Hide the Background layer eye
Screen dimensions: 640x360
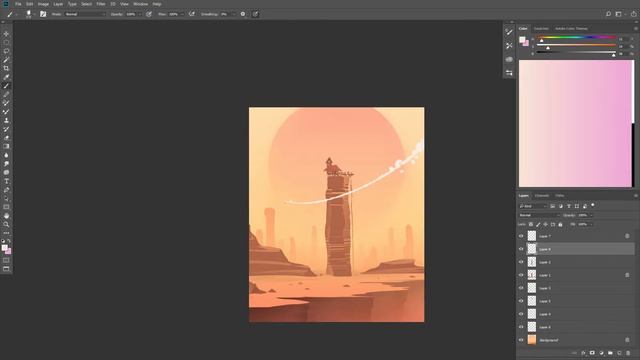pyautogui.click(x=521, y=340)
